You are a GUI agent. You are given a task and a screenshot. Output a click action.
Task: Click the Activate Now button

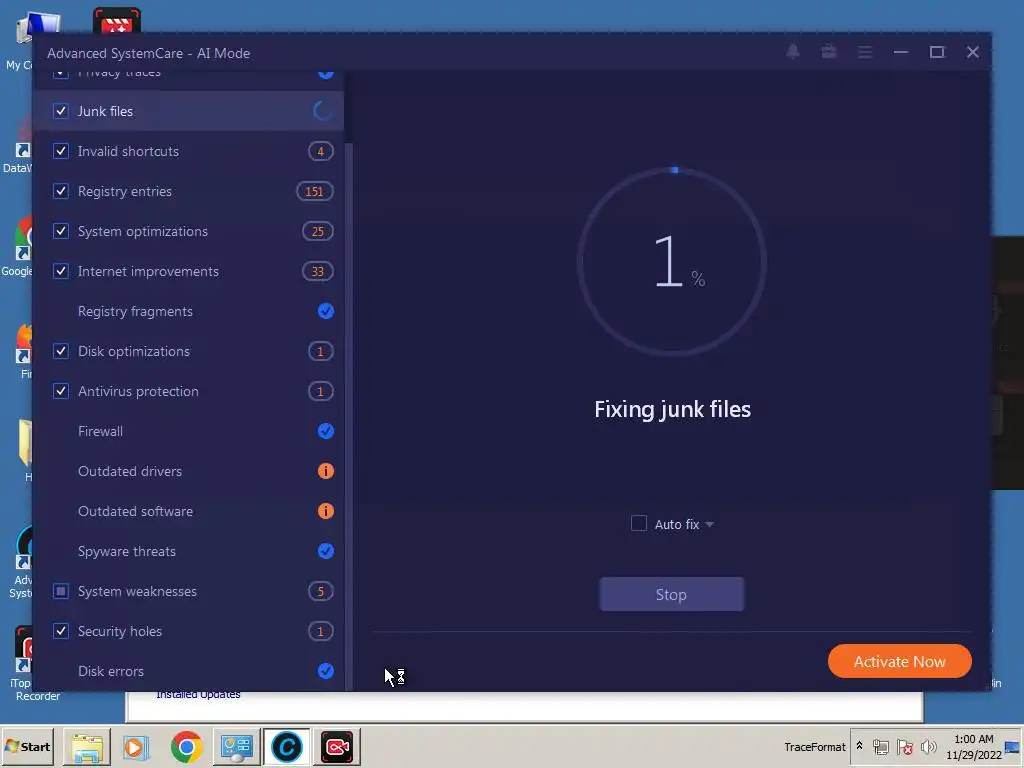(899, 662)
